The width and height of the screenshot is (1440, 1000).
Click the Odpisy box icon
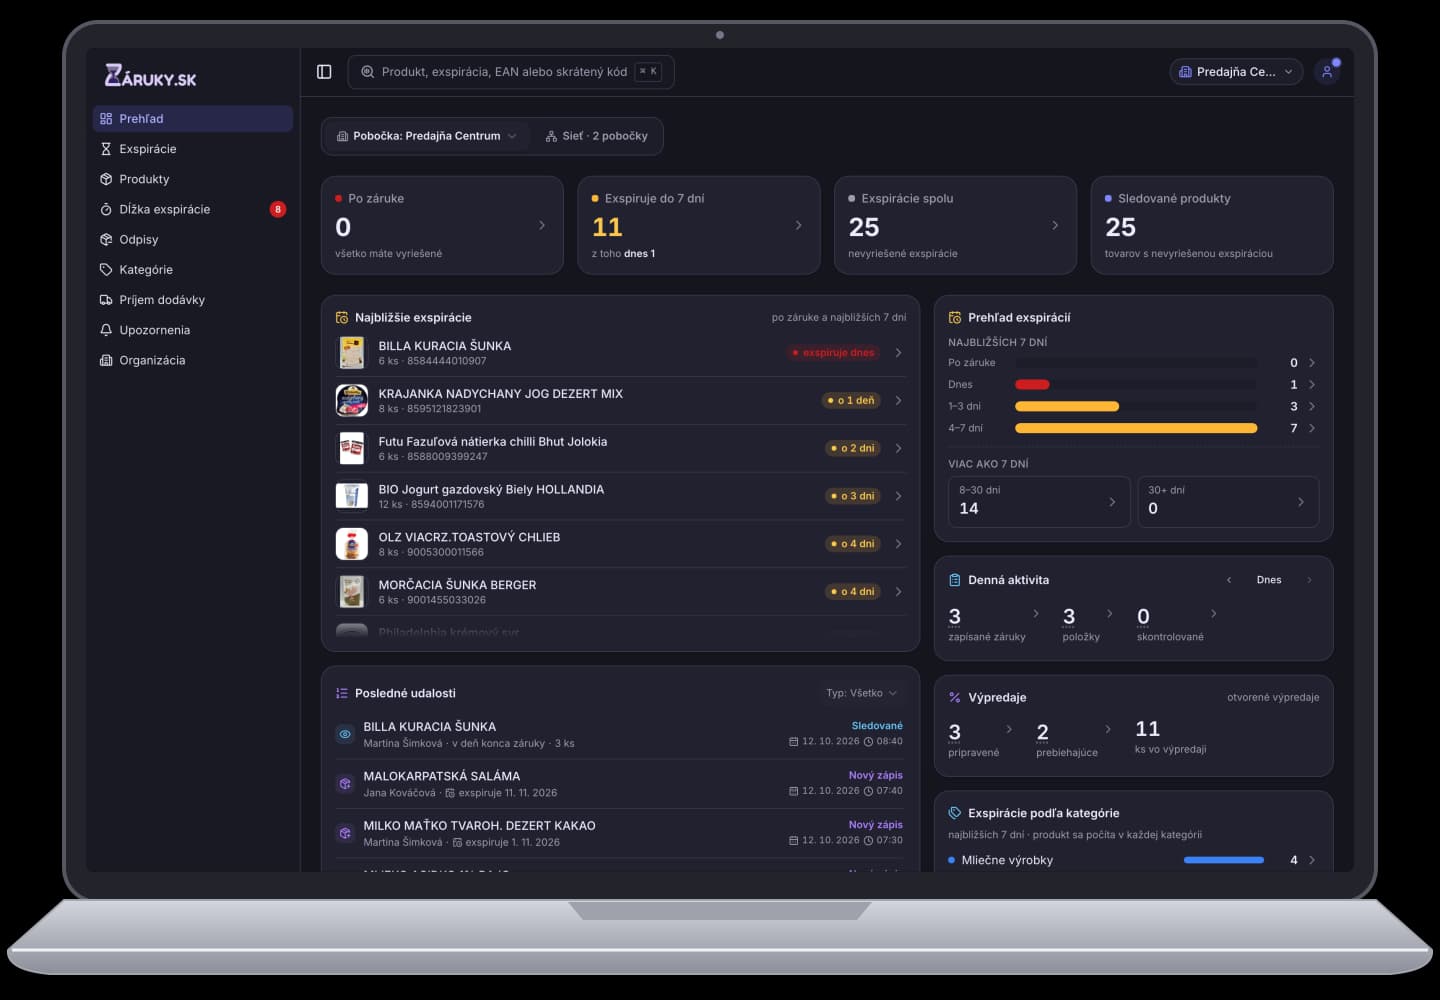point(106,239)
